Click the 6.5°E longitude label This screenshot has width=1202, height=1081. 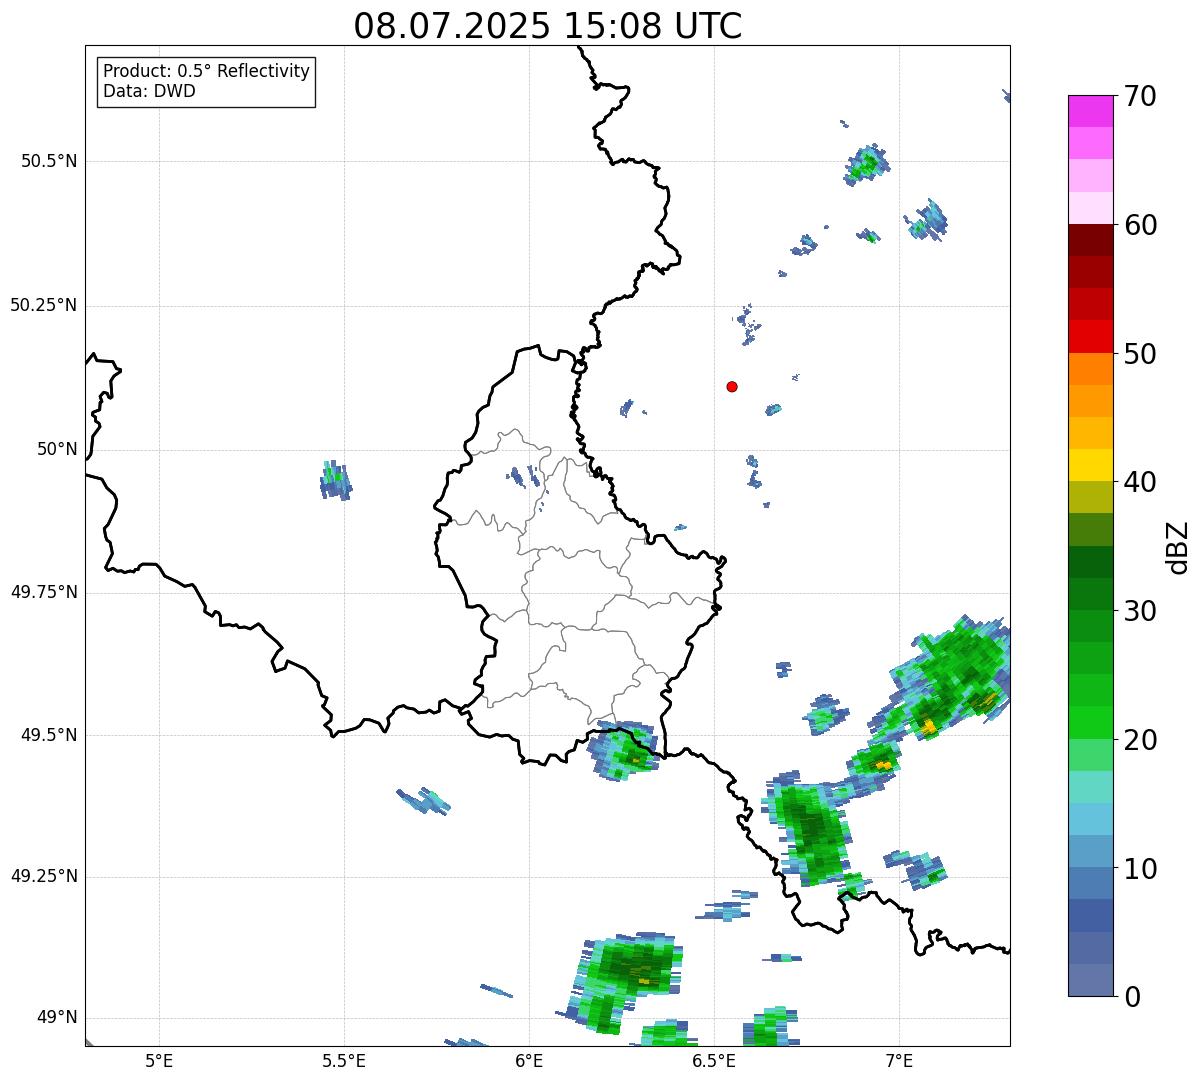tap(714, 1061)
